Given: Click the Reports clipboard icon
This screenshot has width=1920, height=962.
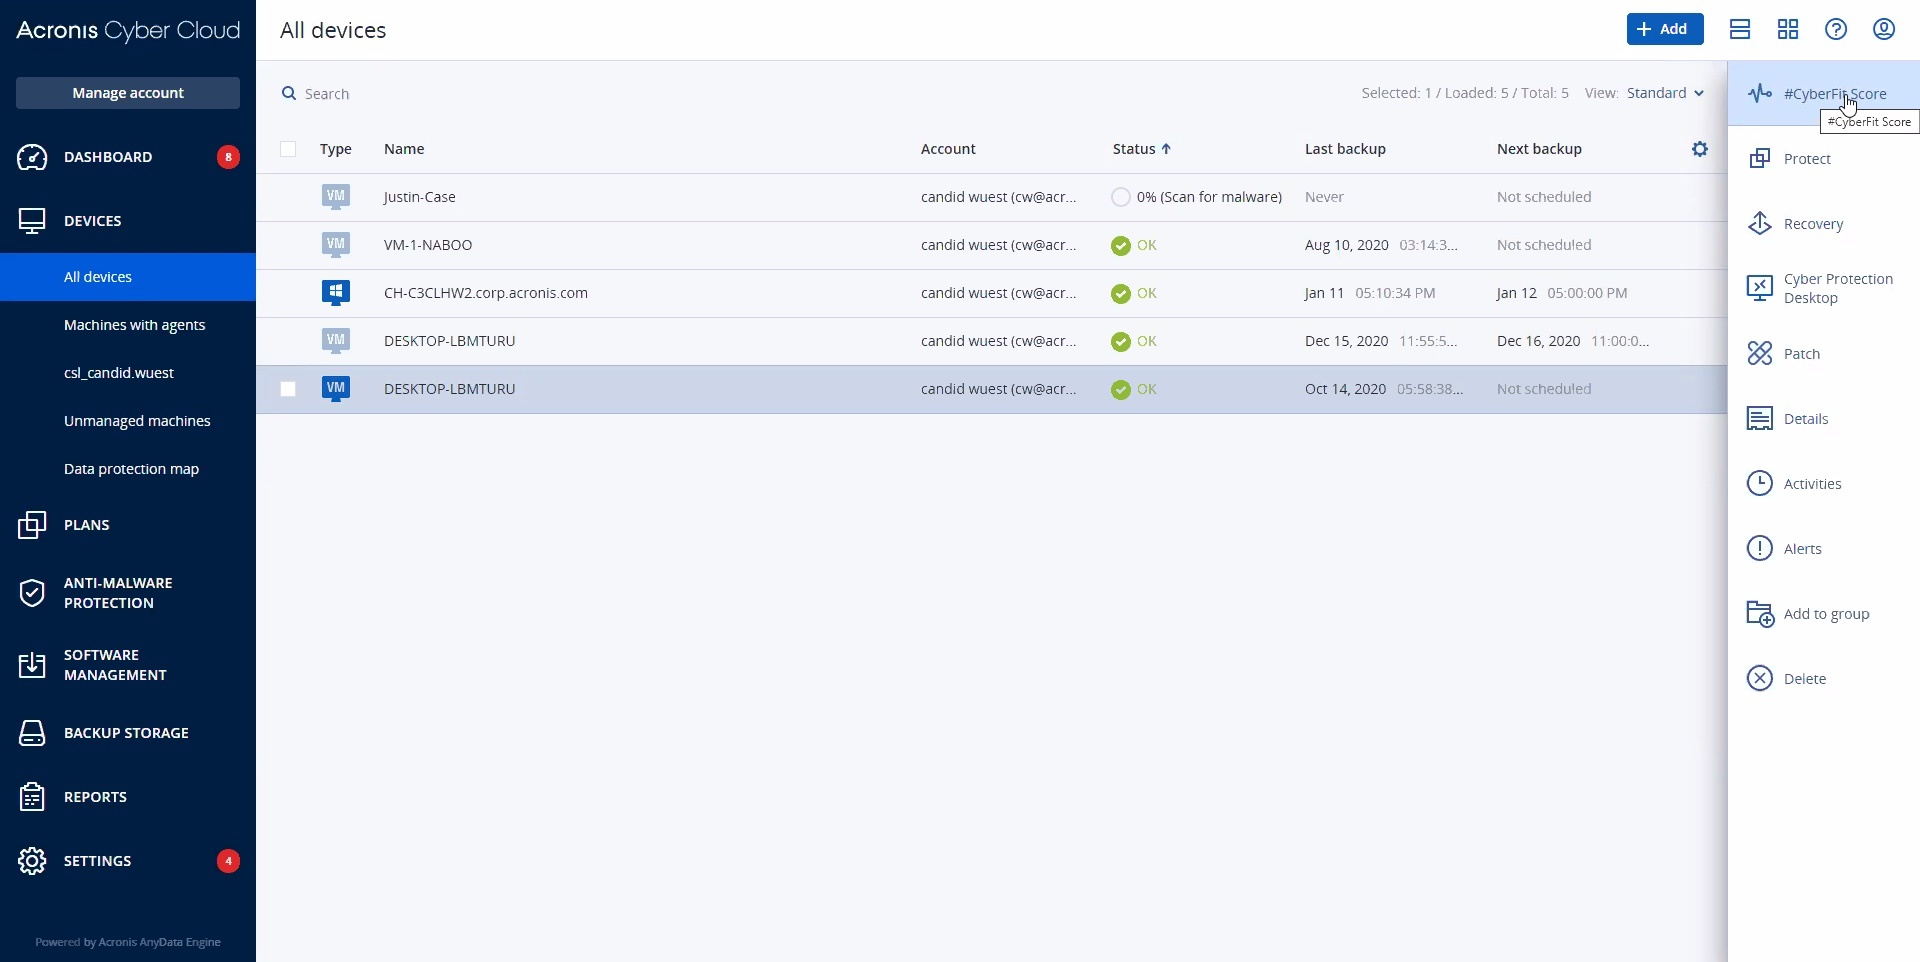Looking at the screenshot, I should [x=32, y=797].
